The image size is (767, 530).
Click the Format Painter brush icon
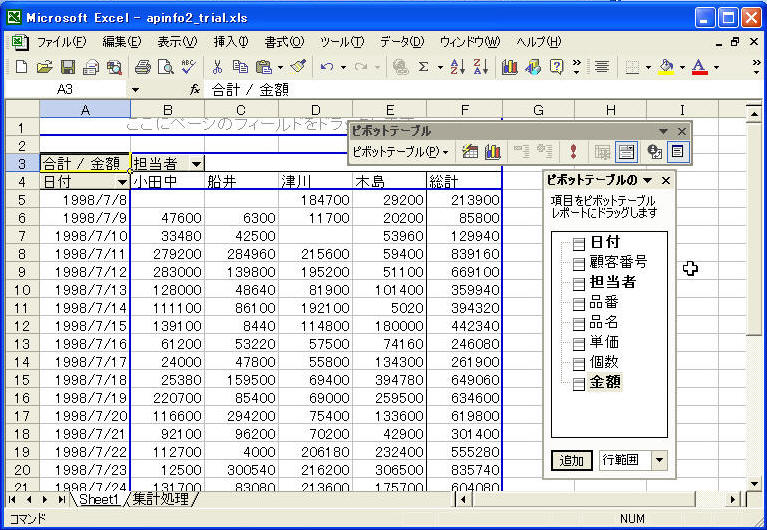click(x=298, y=67)
